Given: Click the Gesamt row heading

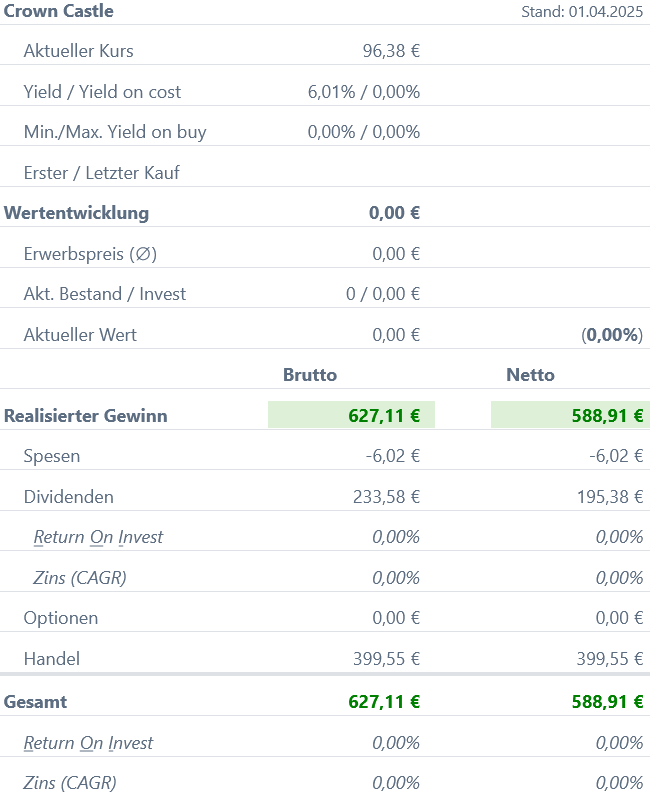Looking at the screenshot, I should [35, 702].
